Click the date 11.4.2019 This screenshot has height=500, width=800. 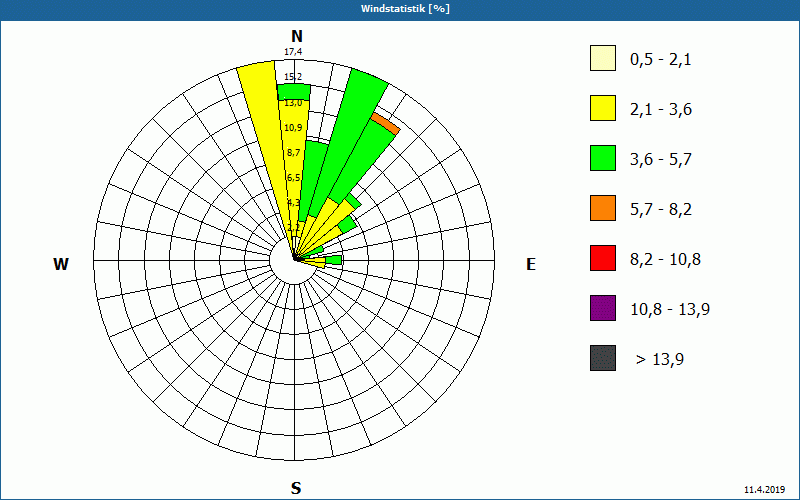click(764, 489)
